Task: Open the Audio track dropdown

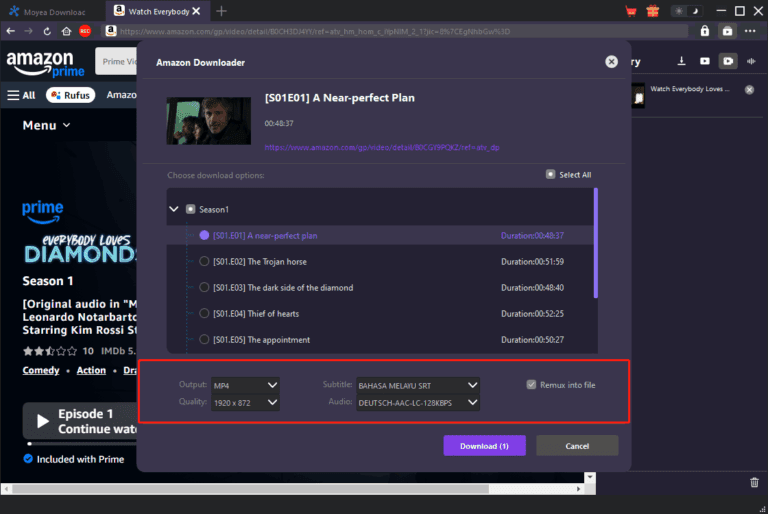Action: 418,403
